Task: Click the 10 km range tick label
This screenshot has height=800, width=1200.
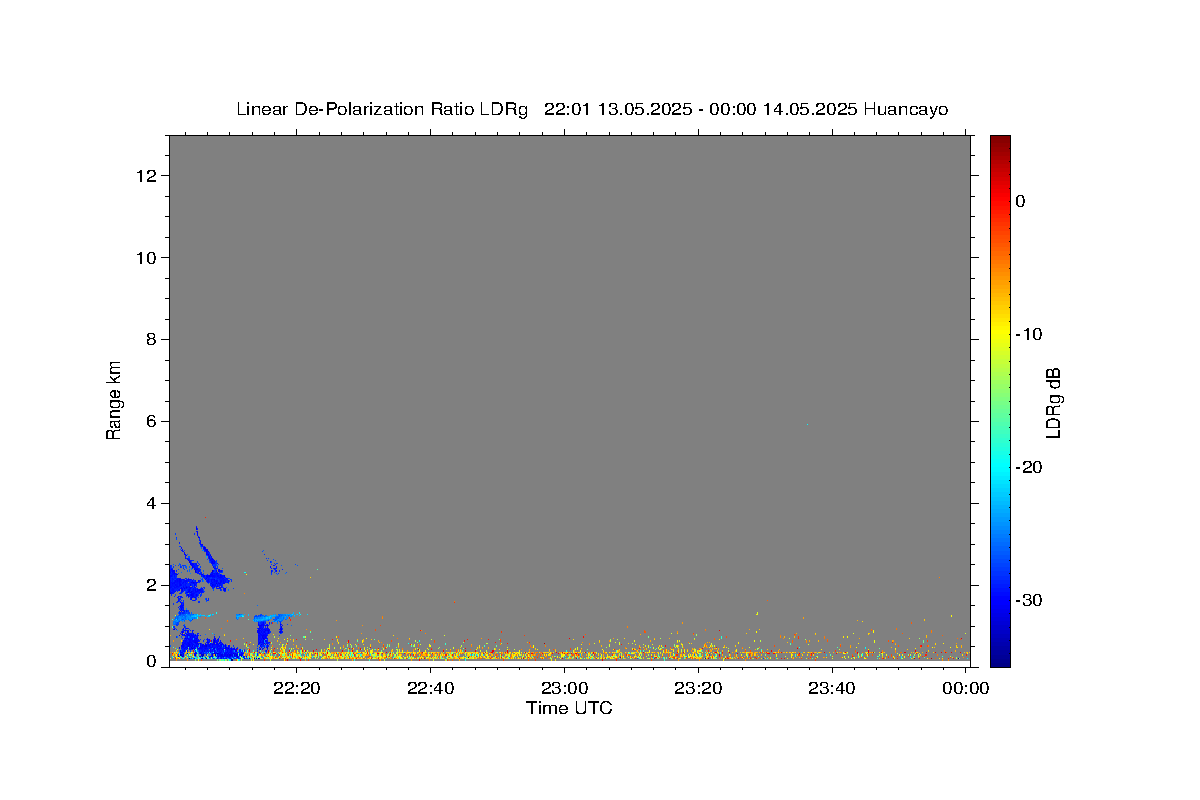Action: [147, 258]
